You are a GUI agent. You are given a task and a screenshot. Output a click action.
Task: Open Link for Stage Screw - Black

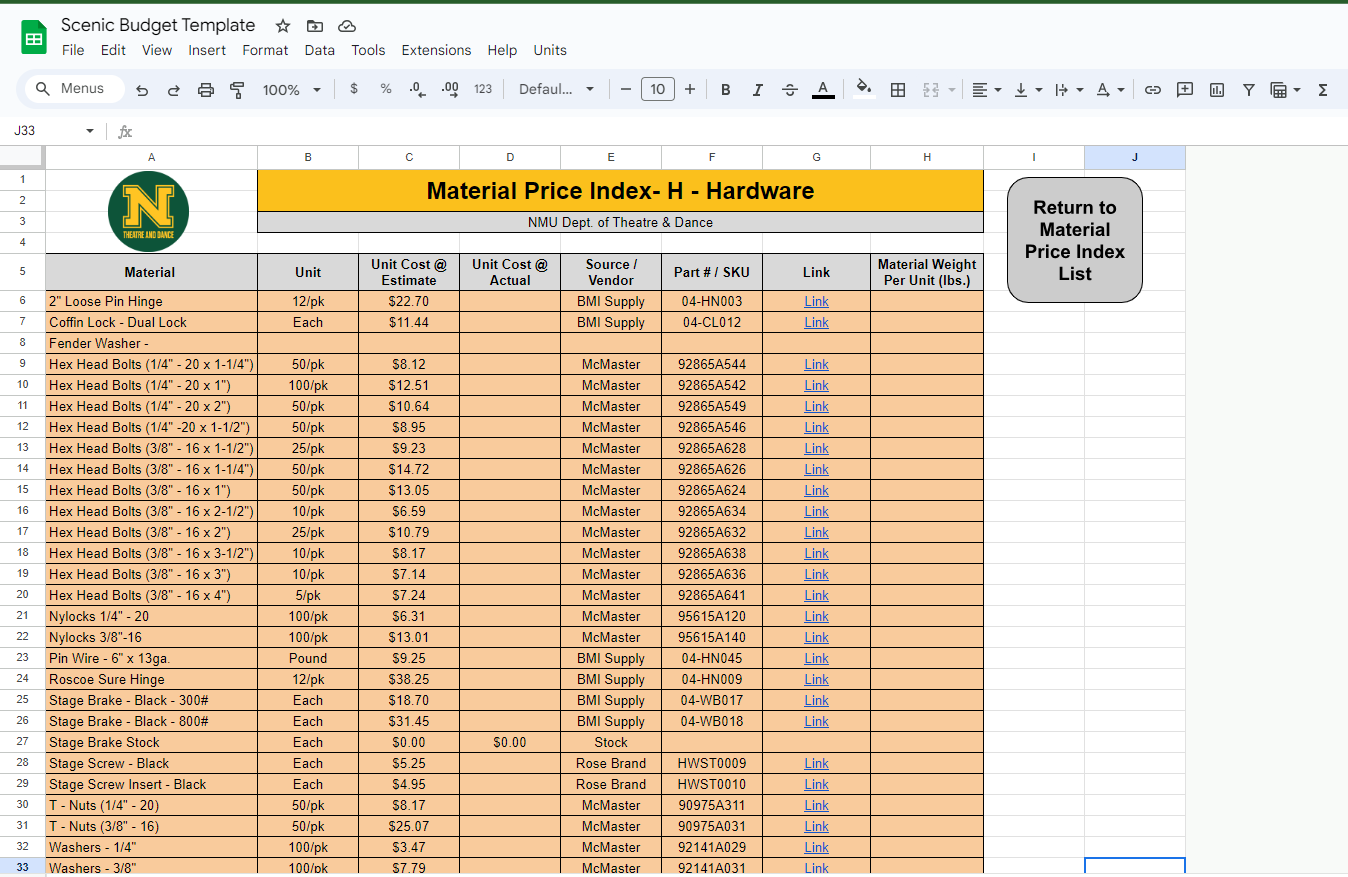(x=816, y=763)
